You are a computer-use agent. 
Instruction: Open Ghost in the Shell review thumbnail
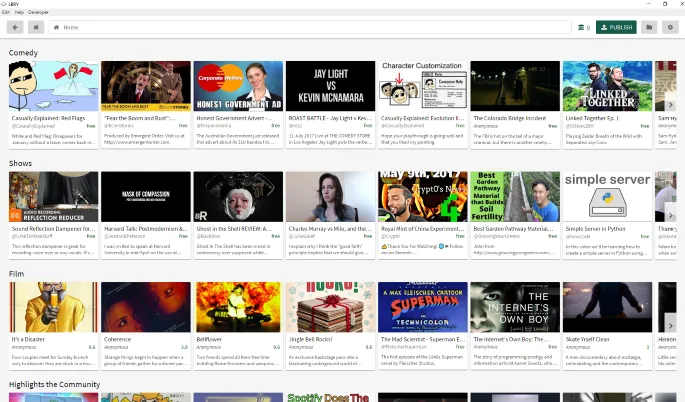pyautogui.click(x=238, y=197)
